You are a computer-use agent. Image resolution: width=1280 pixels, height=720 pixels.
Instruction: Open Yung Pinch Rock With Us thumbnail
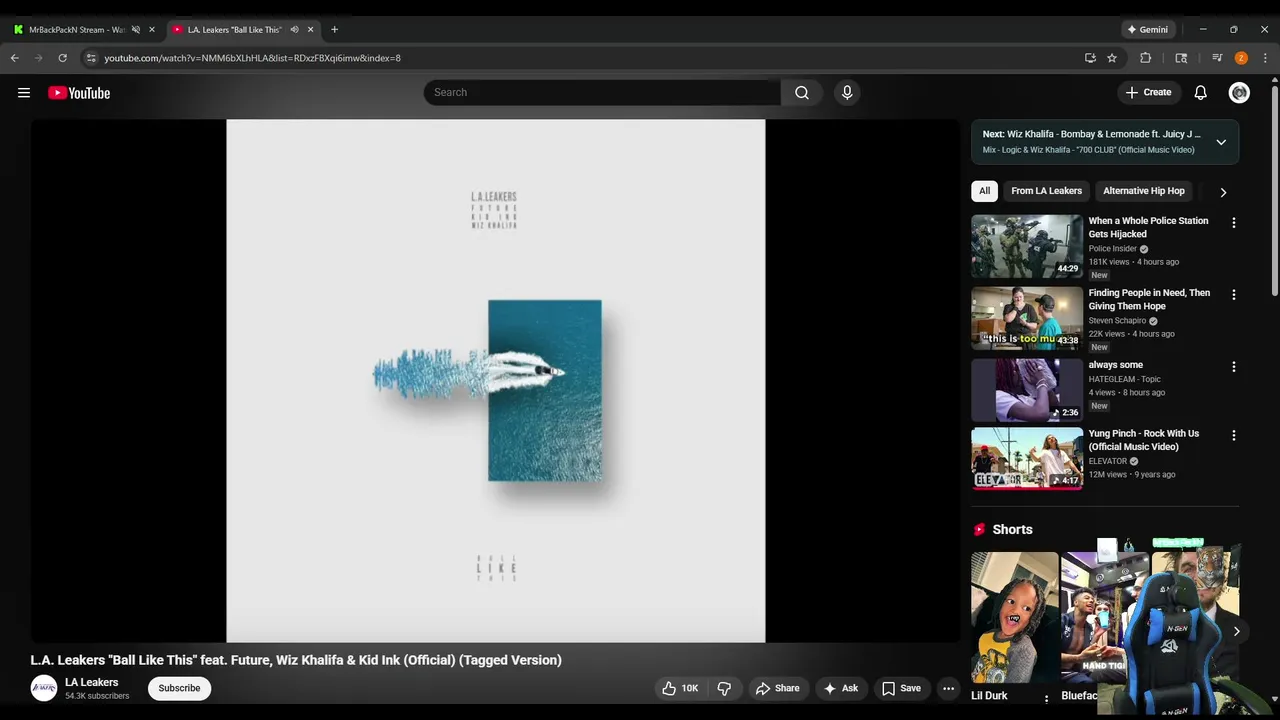[1027, 459]
